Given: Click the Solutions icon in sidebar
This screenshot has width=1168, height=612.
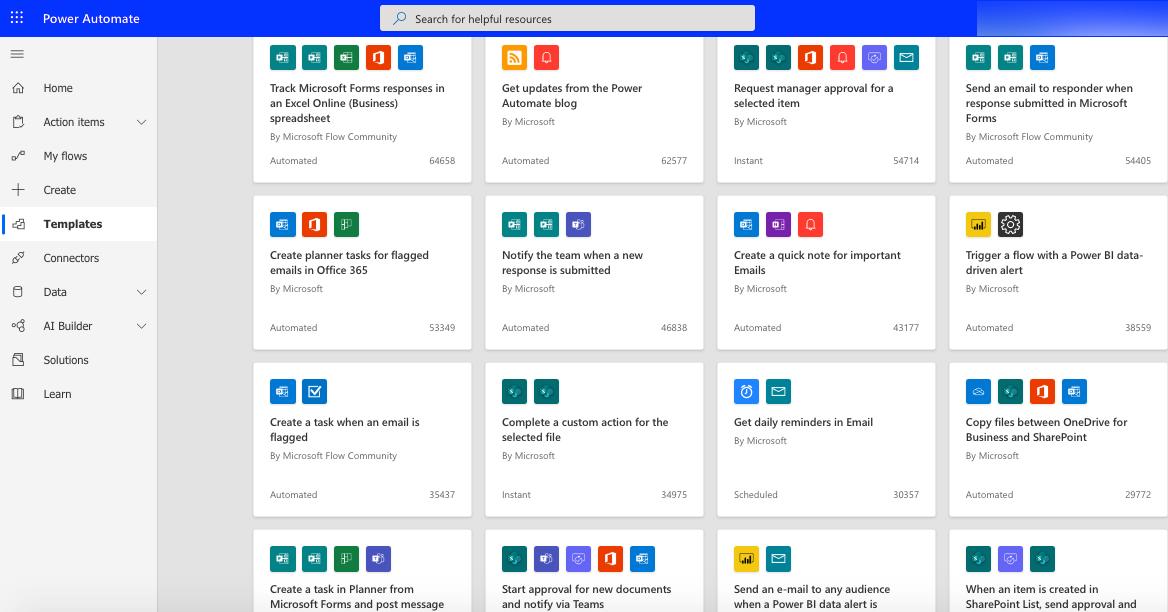Looking at the screenshot, I should 19,360.
